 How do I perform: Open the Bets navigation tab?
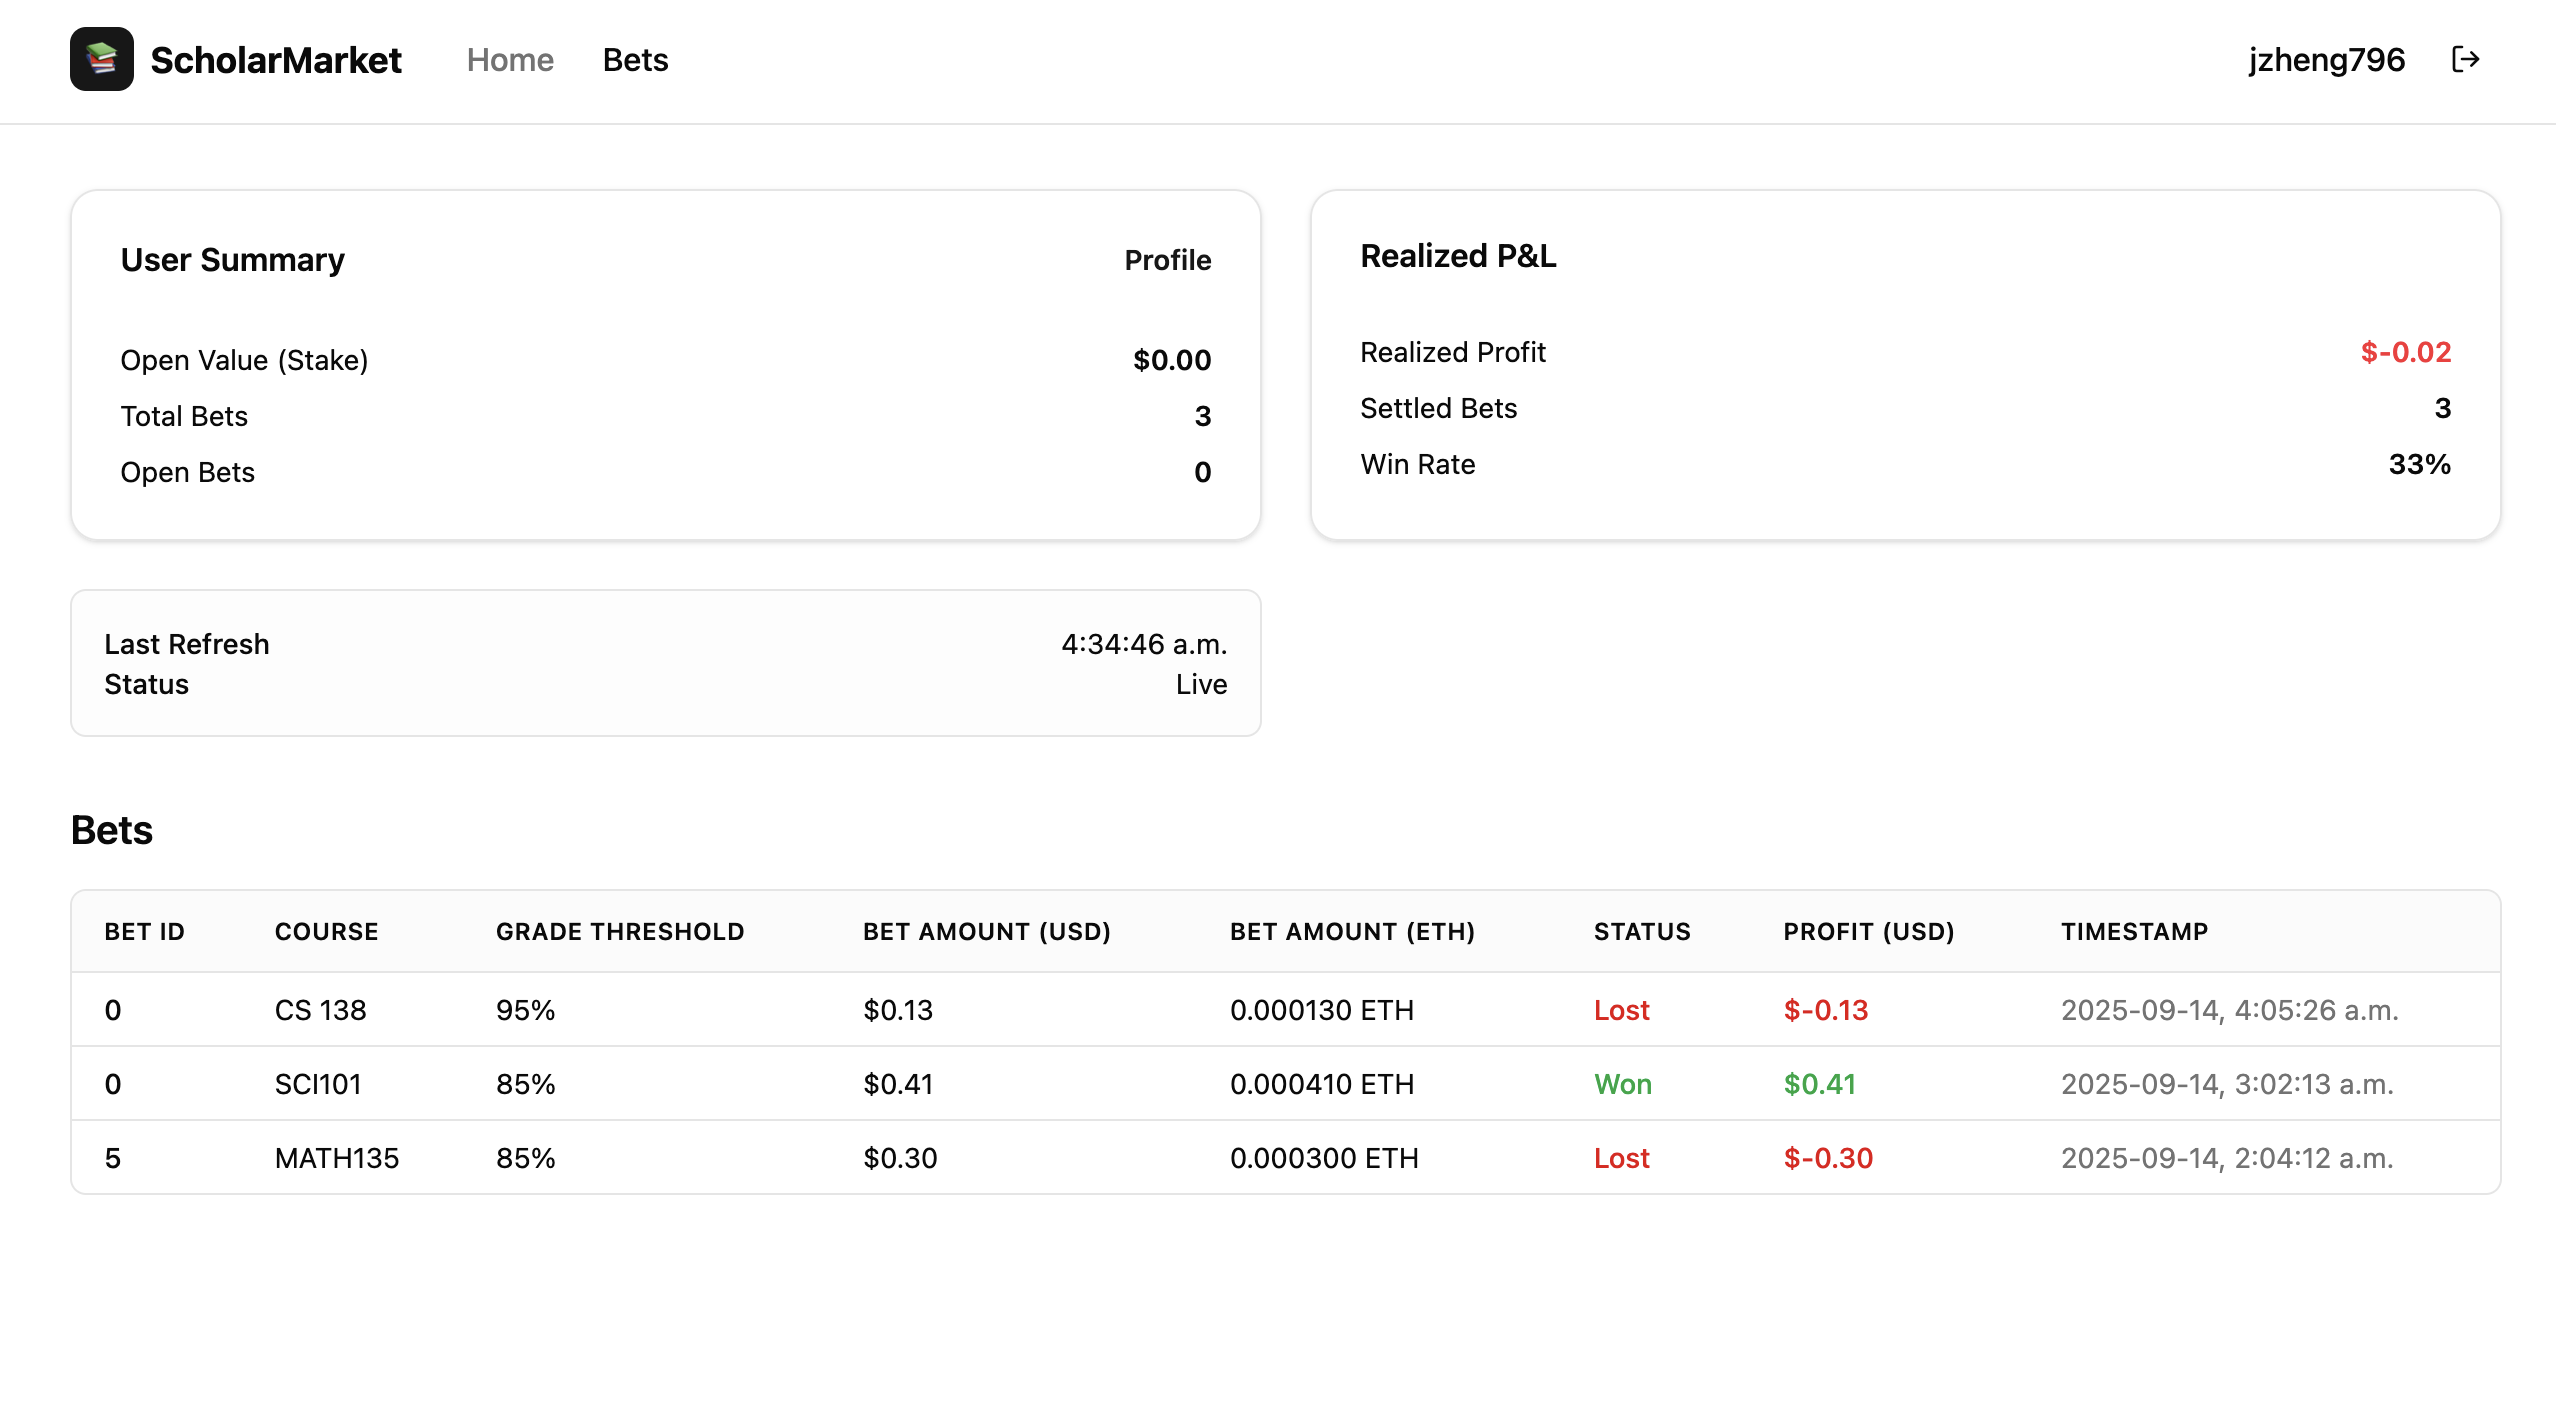pyautogui.click(x=635, y=60)
